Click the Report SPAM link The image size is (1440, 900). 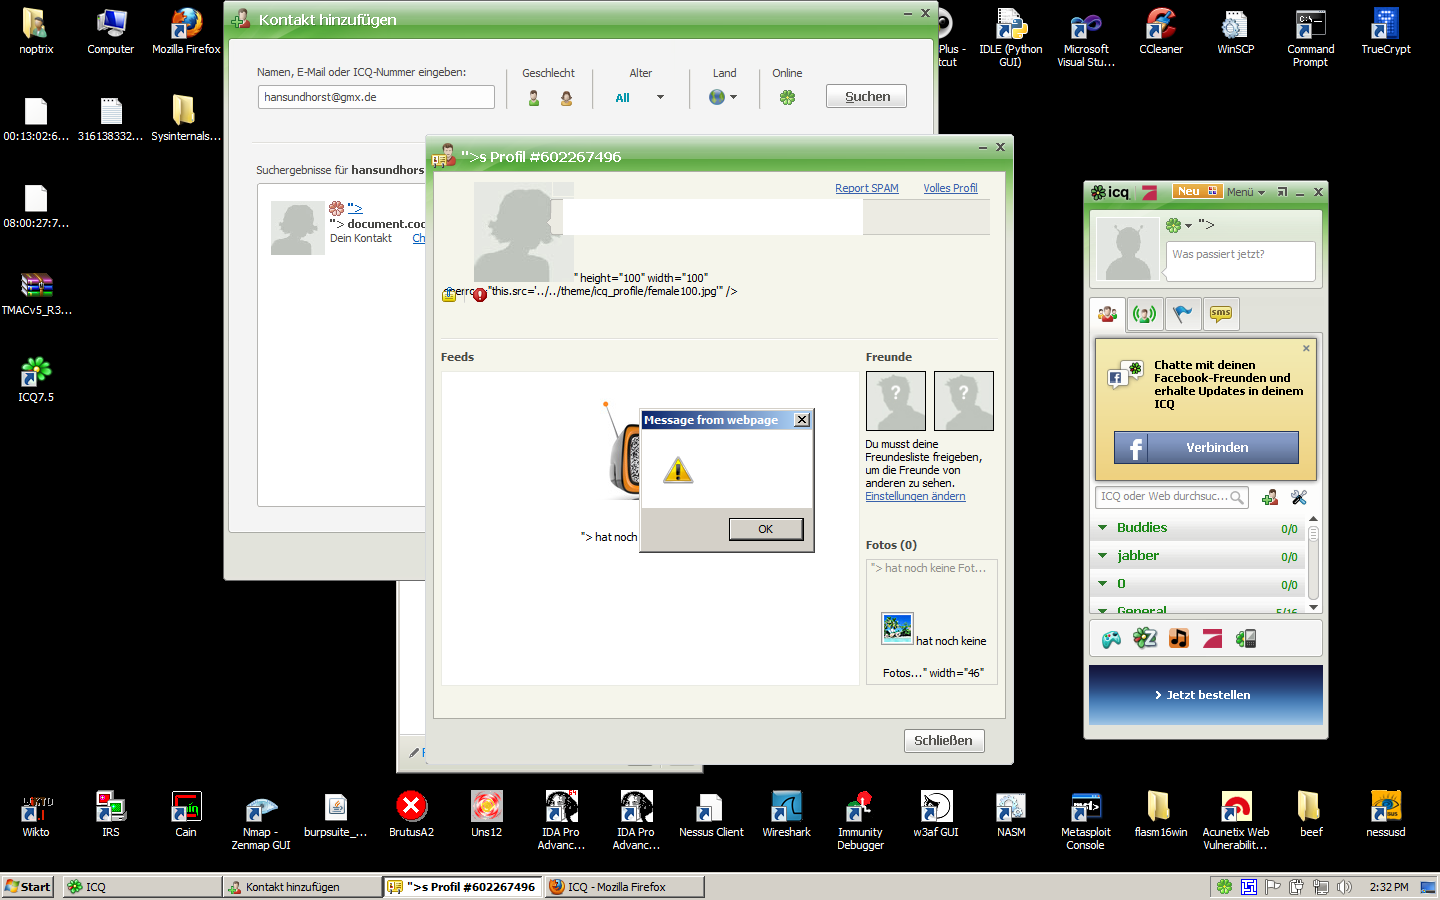(x=866, y=188)
